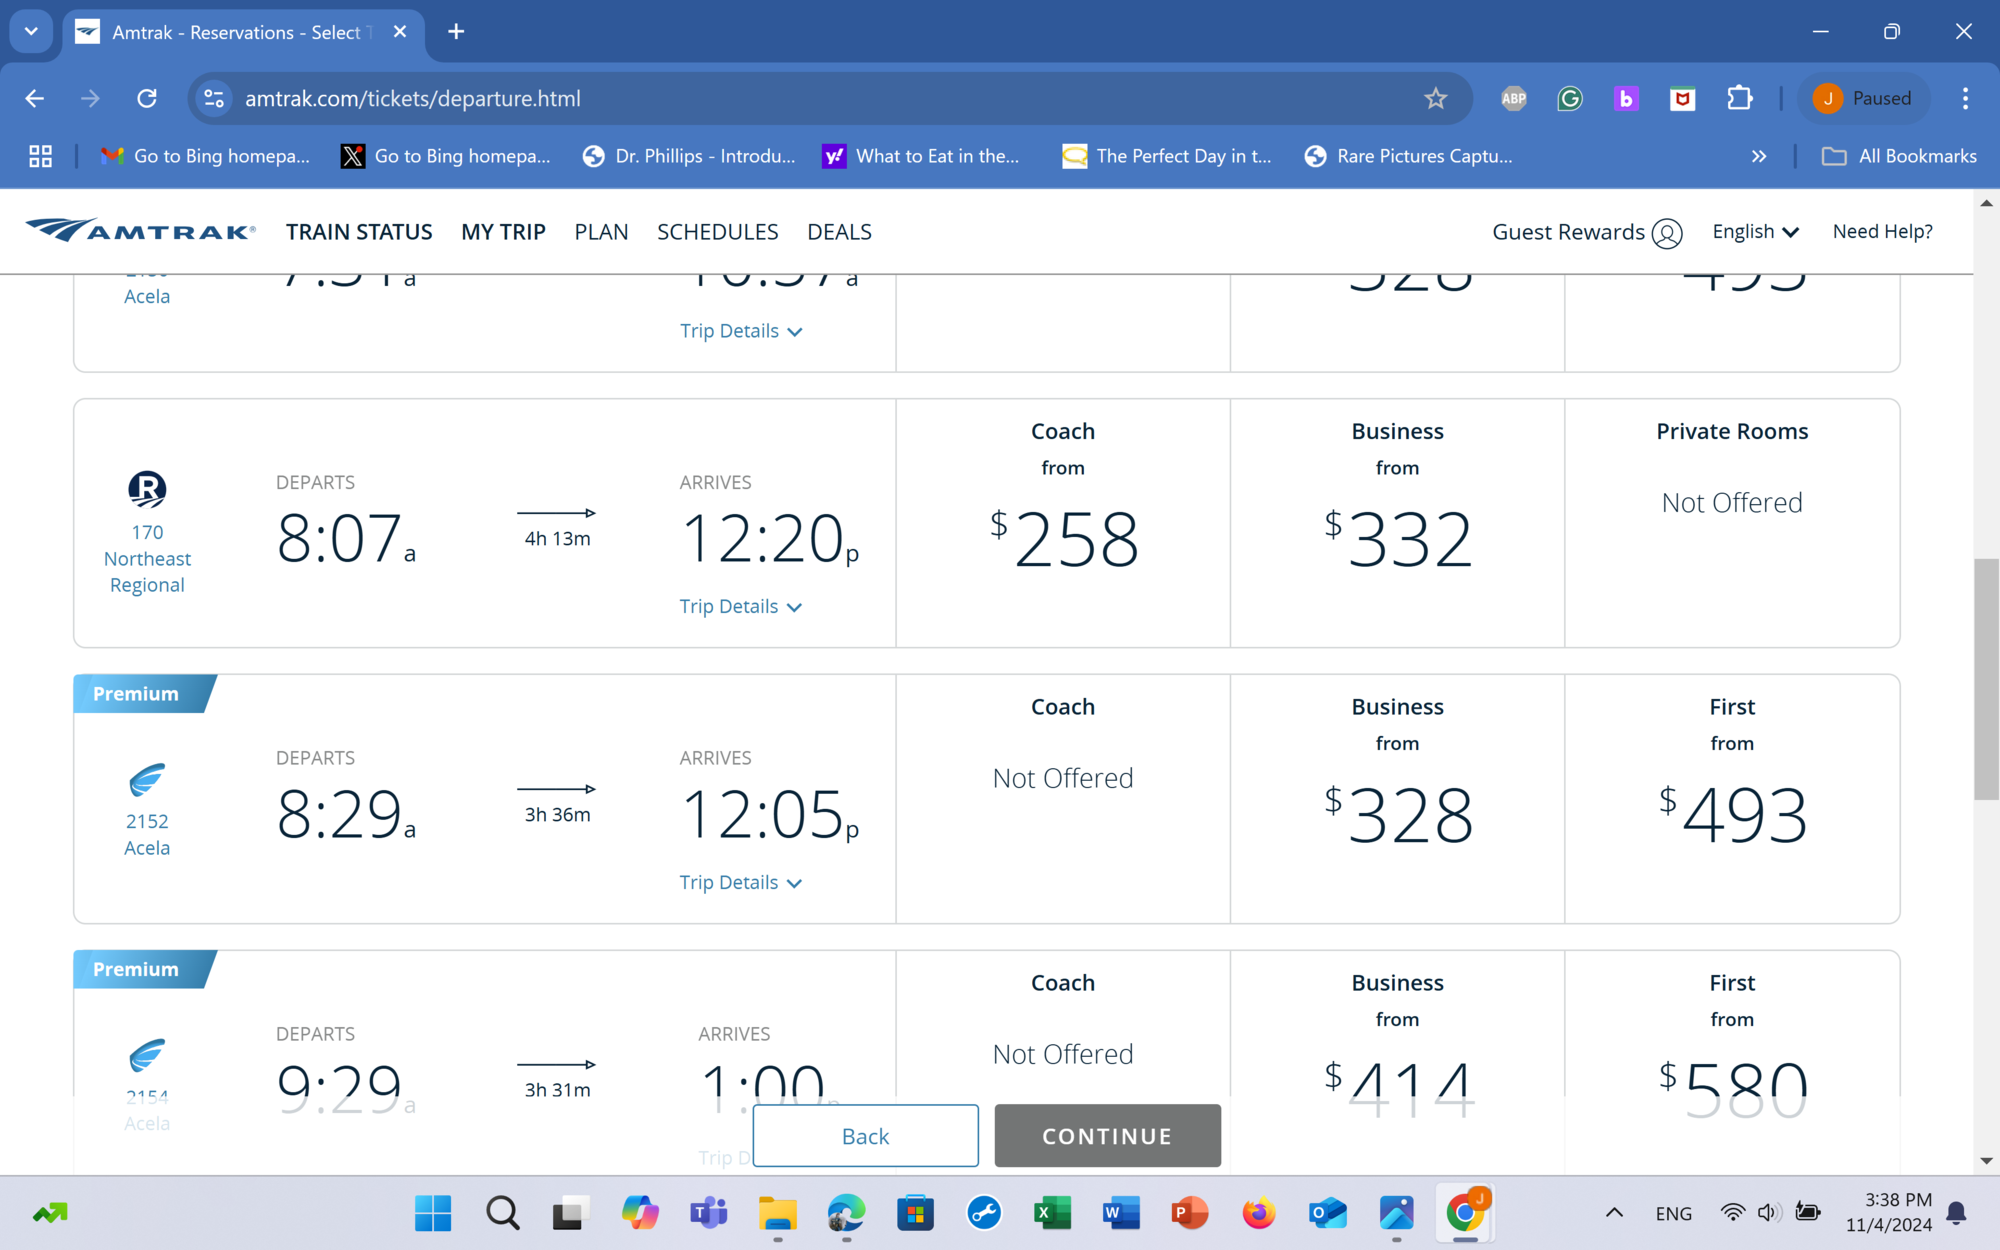
Task: Open the TRAIN STATUS menu item
Action: point(359,232)
